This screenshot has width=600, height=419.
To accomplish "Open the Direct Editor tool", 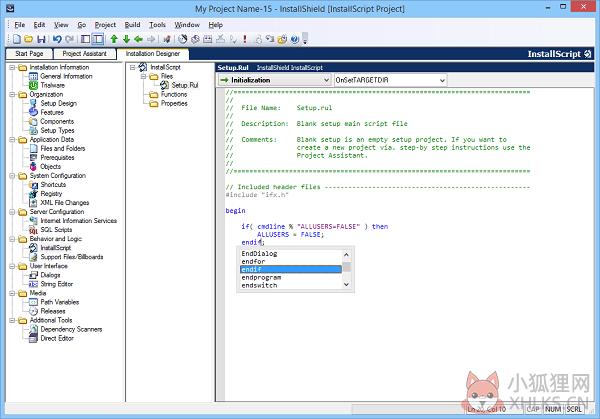I will [57, 338].
